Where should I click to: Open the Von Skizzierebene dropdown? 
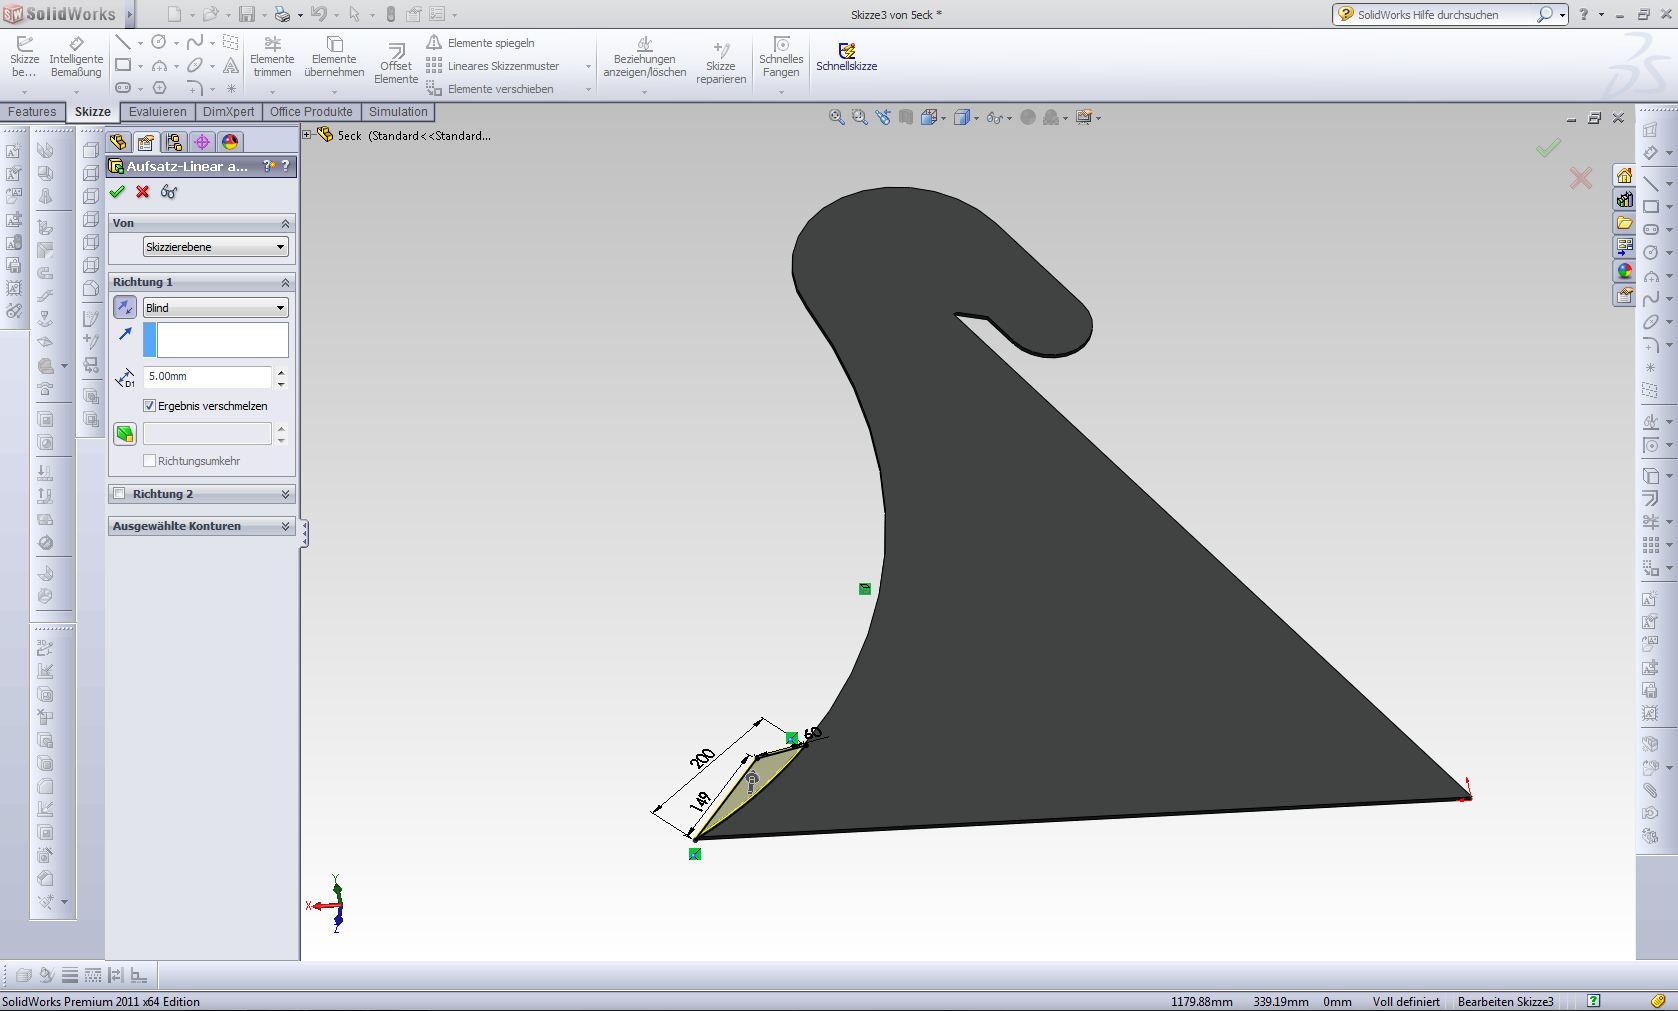coord(215,247)
